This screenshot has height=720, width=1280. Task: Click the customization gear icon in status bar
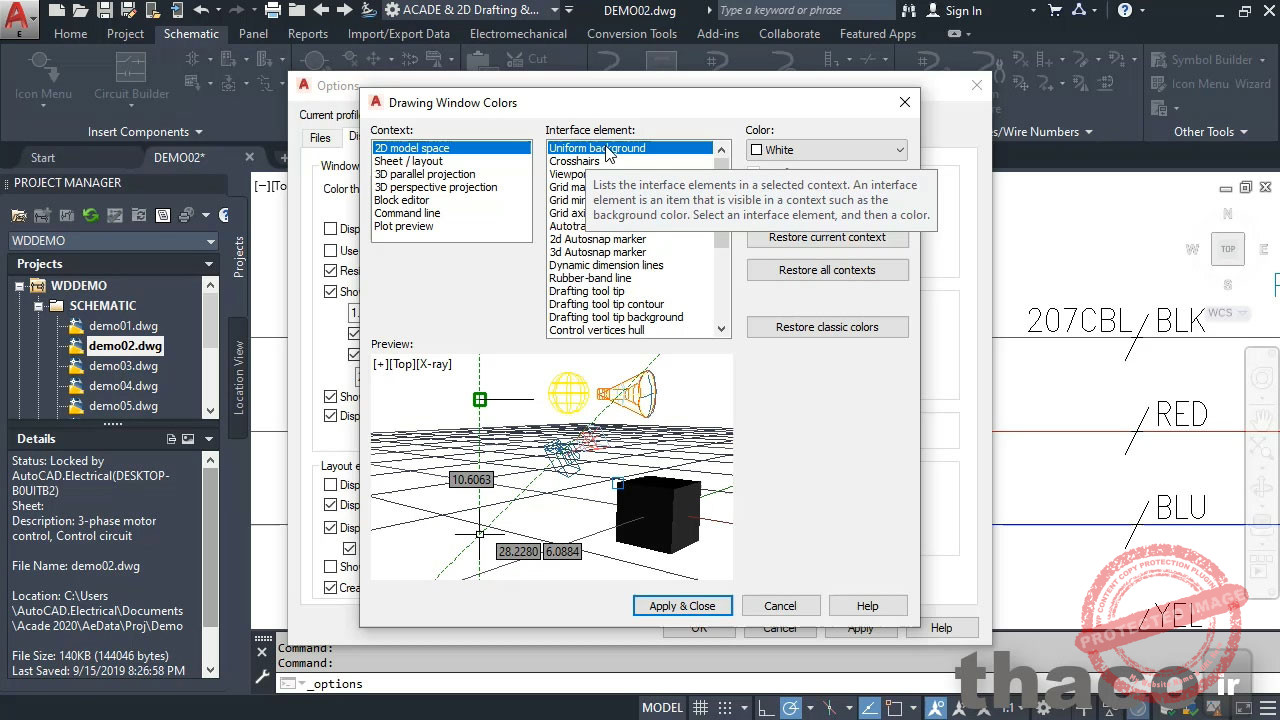[1043, 708]
